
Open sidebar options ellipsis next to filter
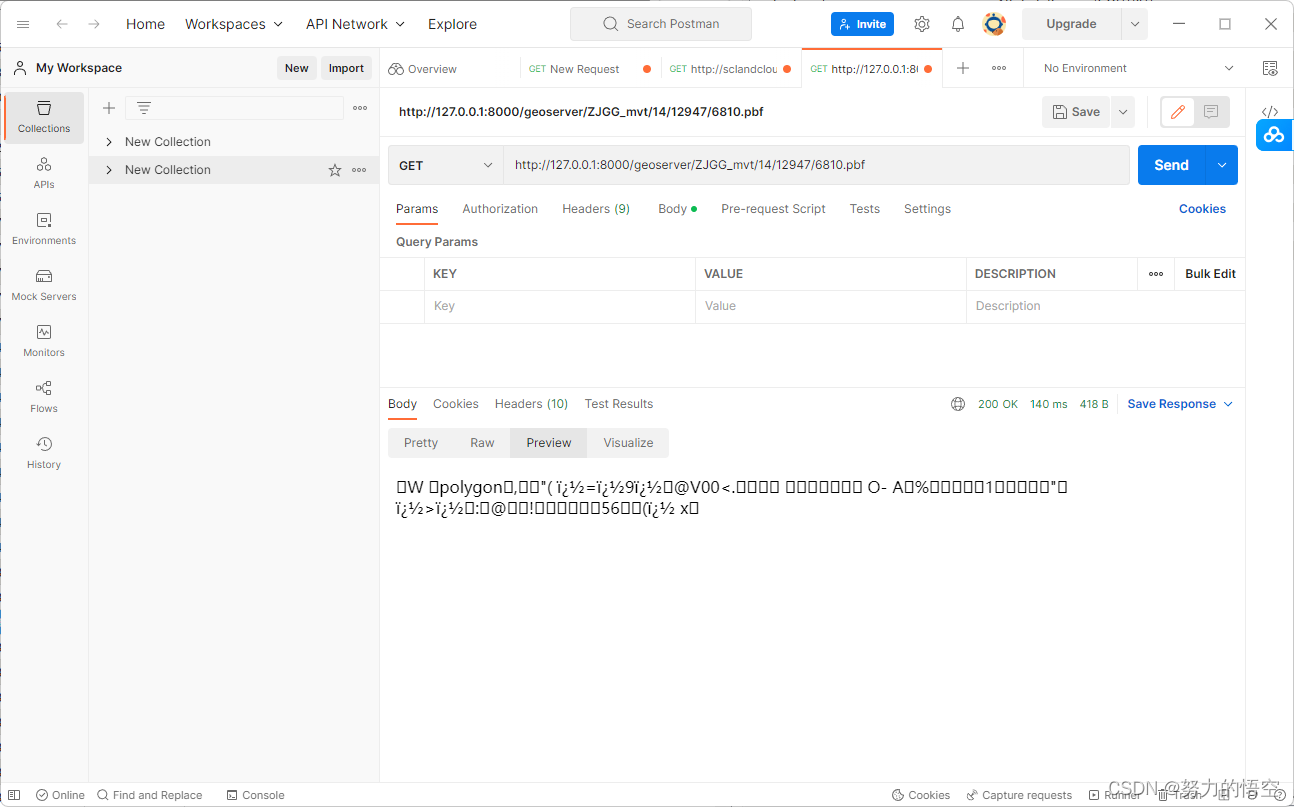coord(360,108)
